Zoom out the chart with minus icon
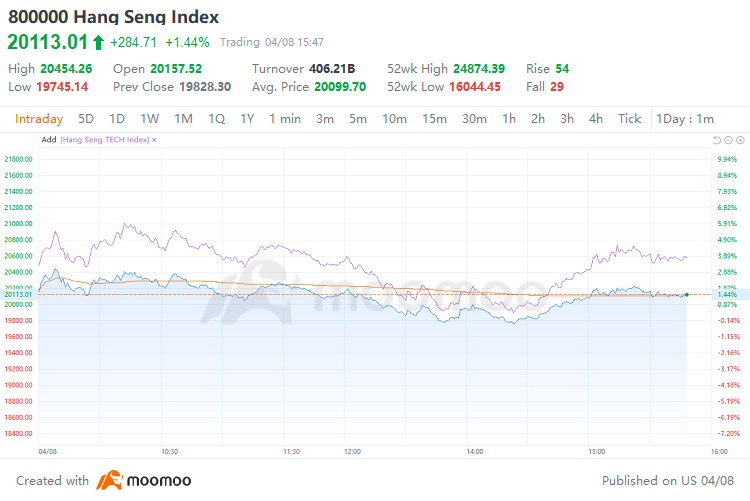Image resolution: width=750 pixels, height=501 pixels. click(726, 140)
